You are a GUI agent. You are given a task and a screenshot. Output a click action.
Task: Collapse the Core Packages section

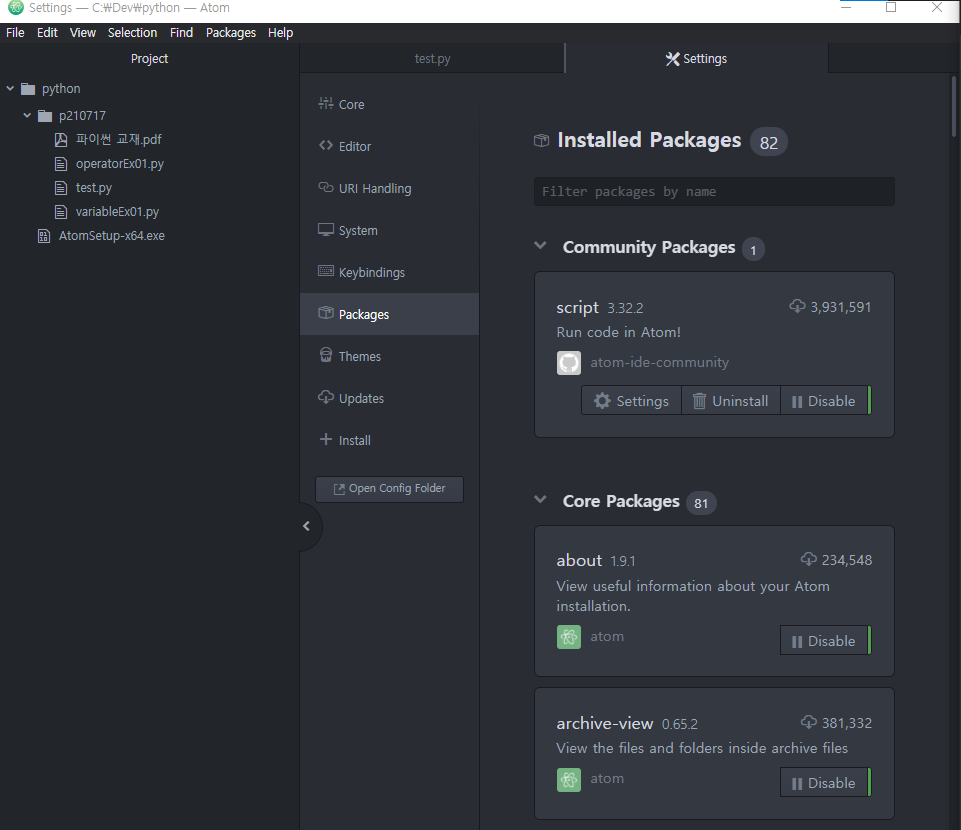[x=540, y=499]
